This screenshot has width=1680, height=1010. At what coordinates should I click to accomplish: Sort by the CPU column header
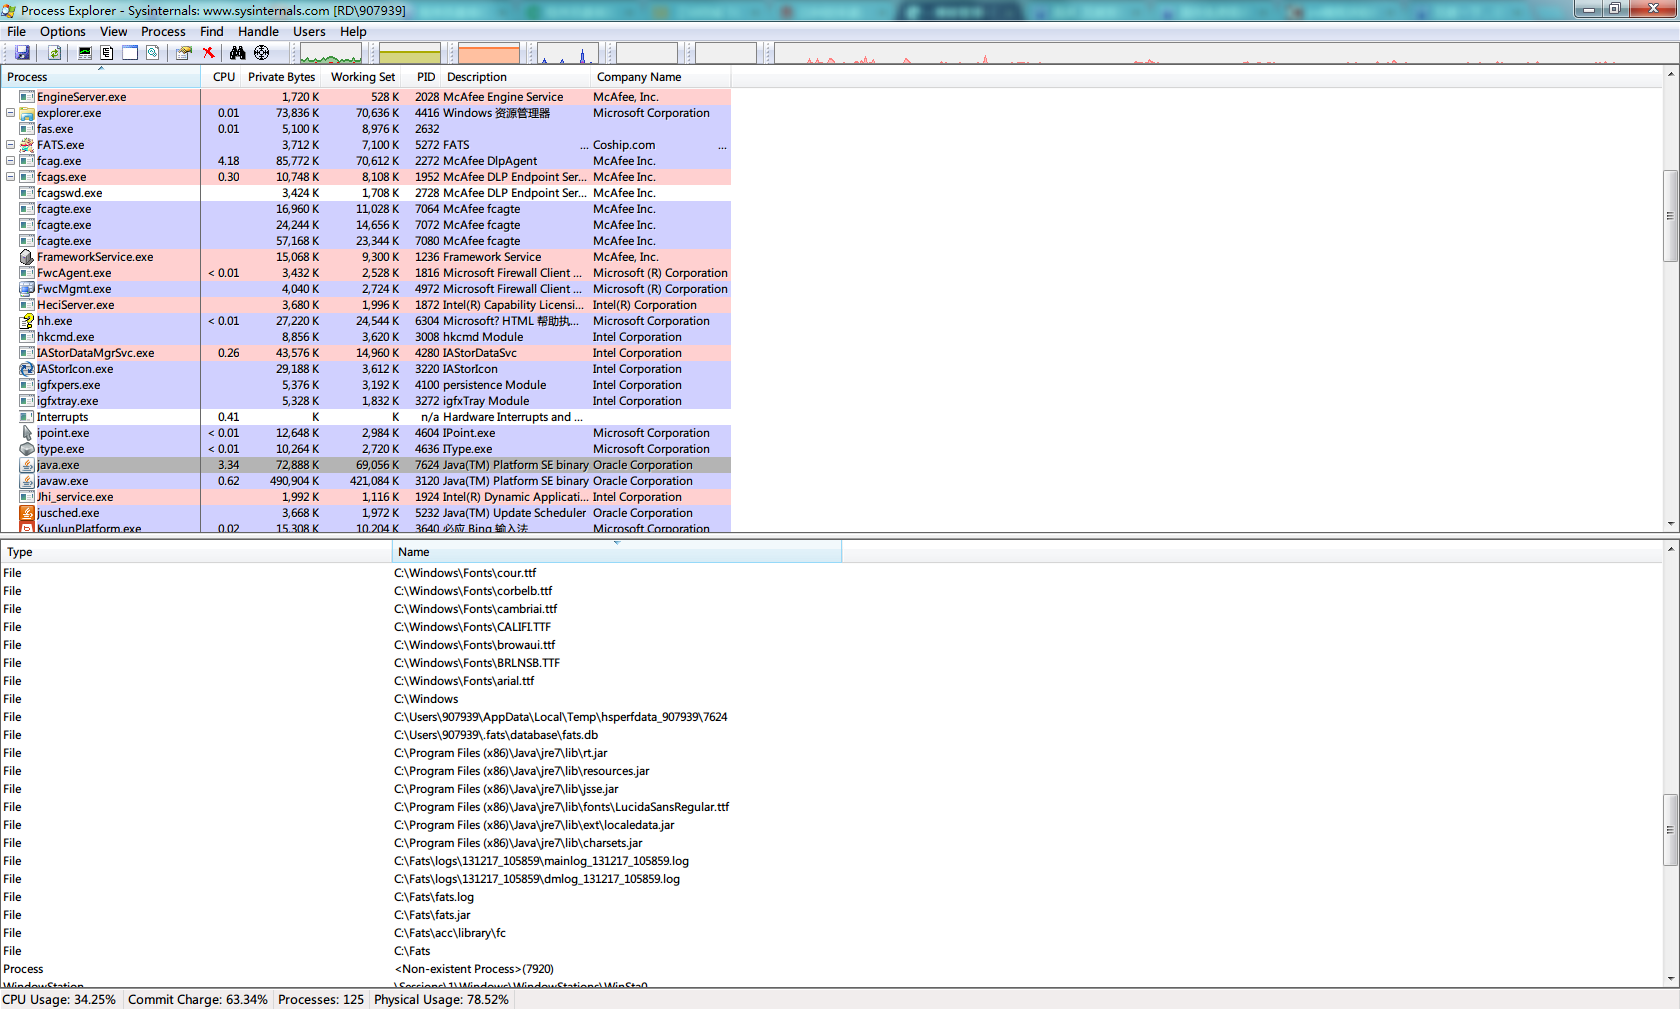coord(222,77)
